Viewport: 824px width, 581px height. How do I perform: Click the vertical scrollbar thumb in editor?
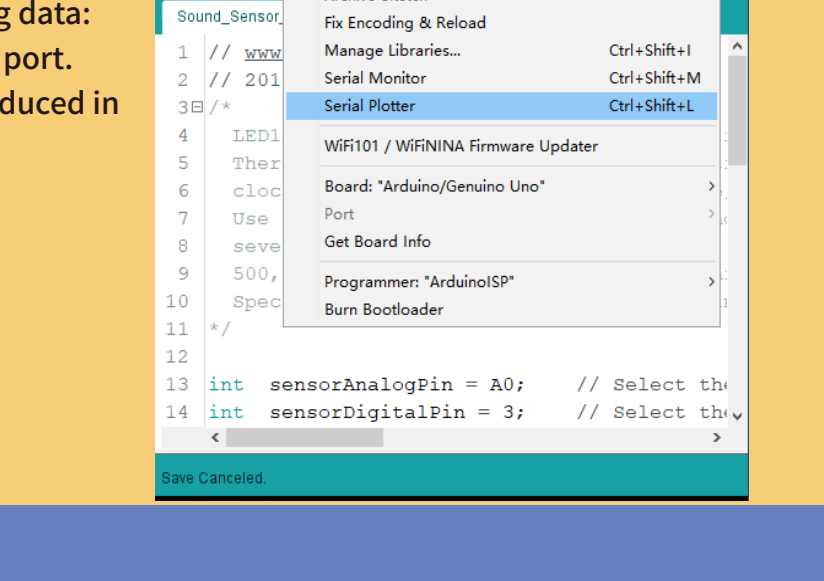coord(737,110)
